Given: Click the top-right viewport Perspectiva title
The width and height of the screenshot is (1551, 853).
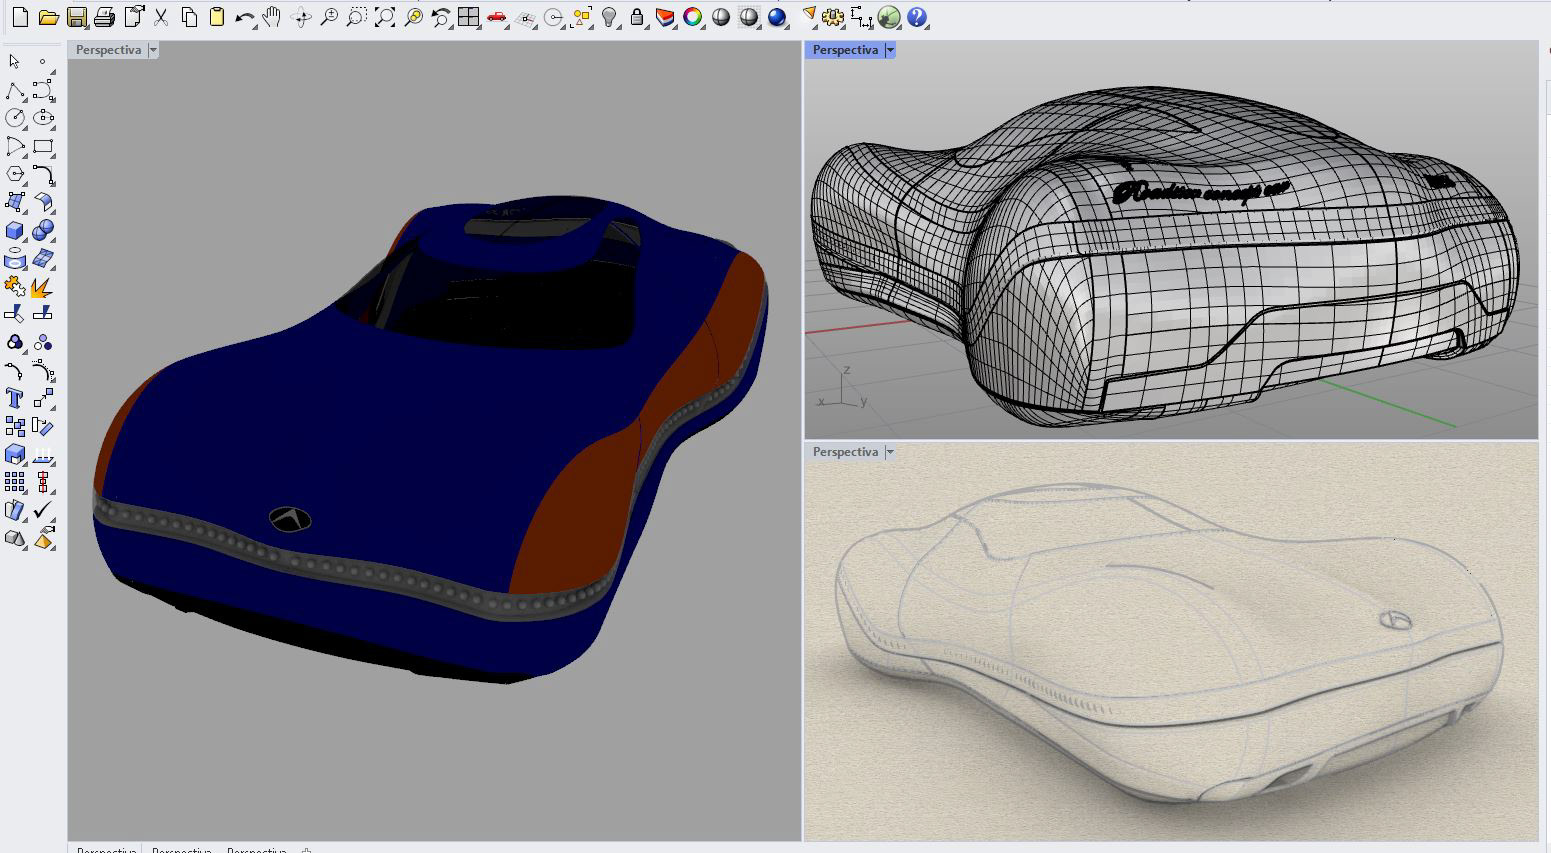Looking at the screenshot, I should 845,50.
